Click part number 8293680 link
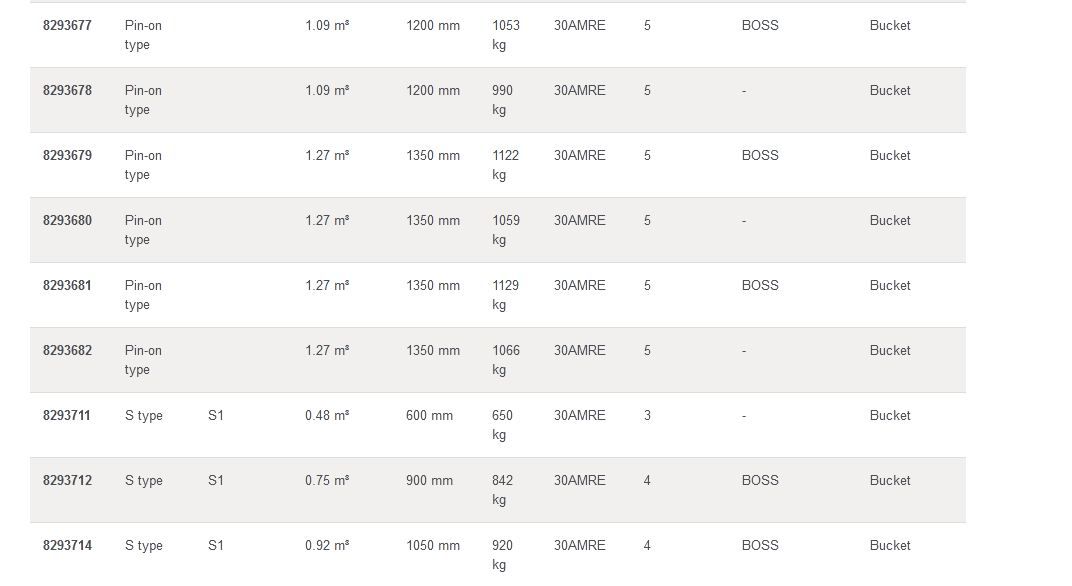 (x=67, y=221)
